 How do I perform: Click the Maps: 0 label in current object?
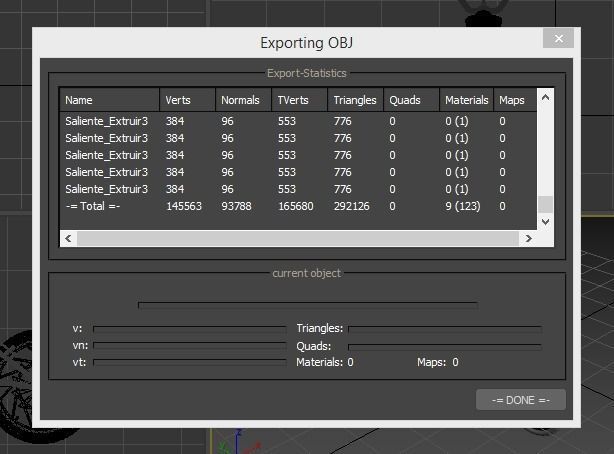437,362
